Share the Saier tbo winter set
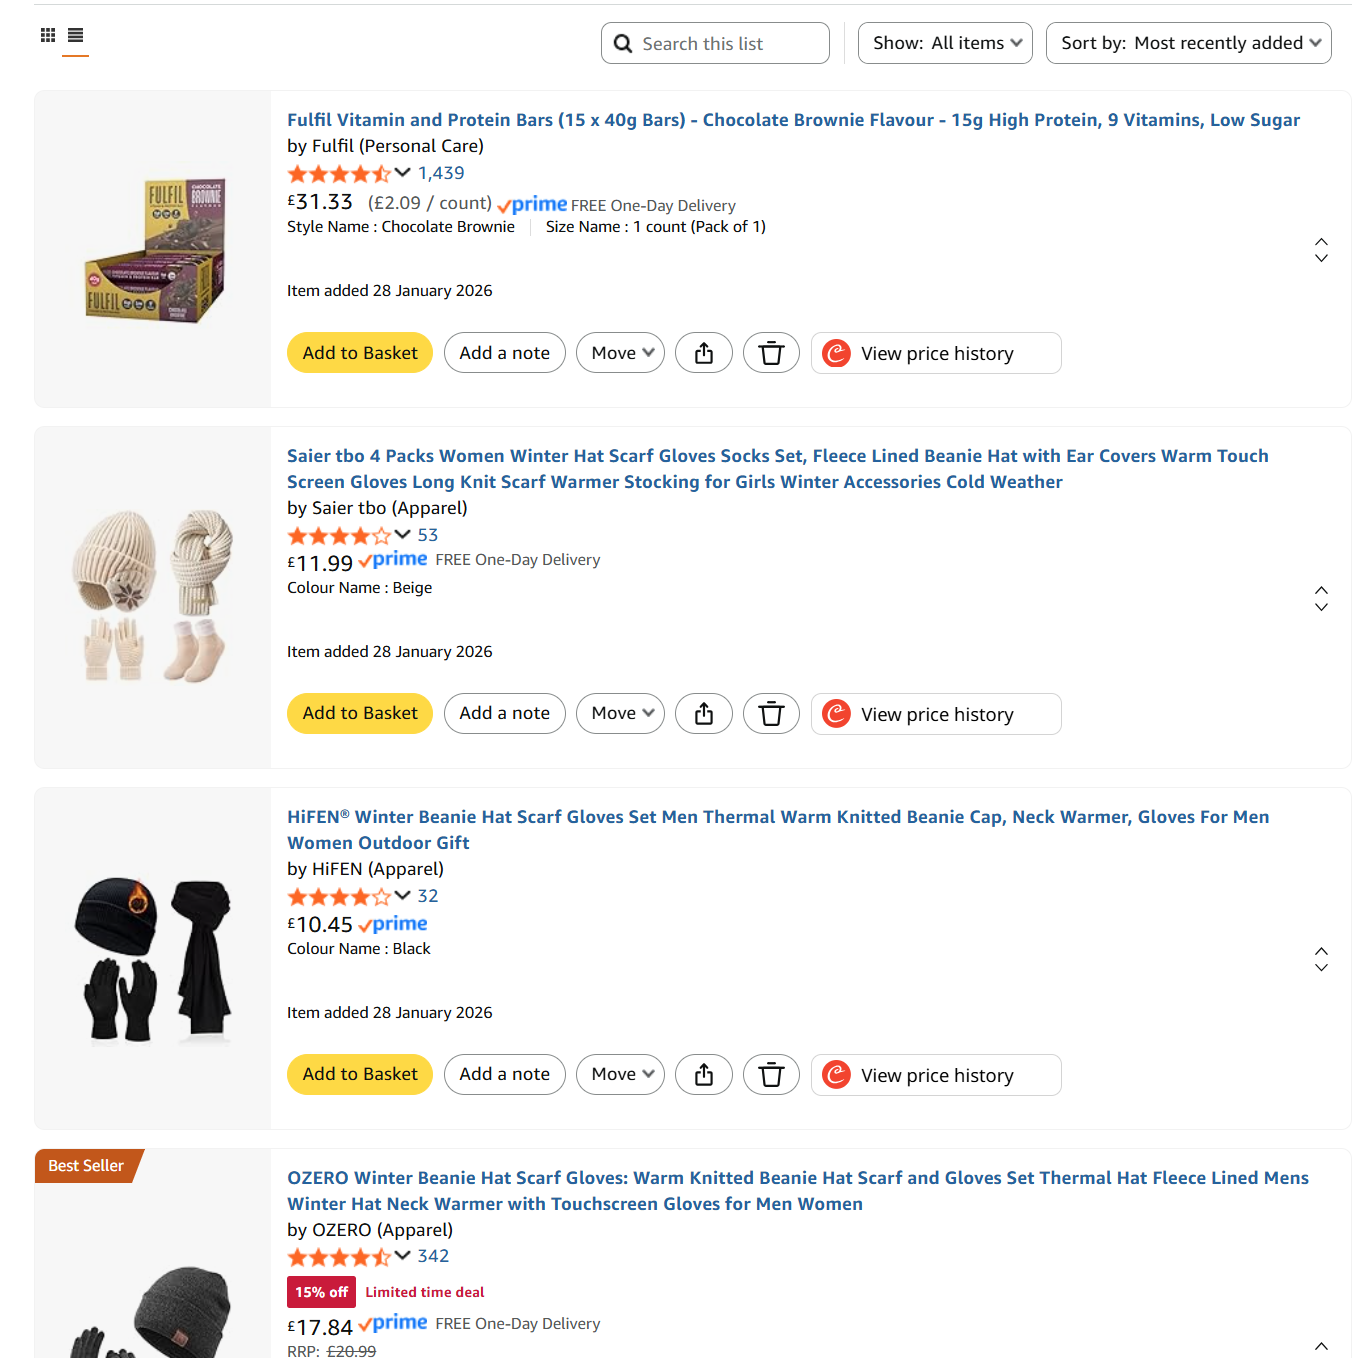The width and height of the screenshot is (1358, 1358). click(x=704, y=714)
